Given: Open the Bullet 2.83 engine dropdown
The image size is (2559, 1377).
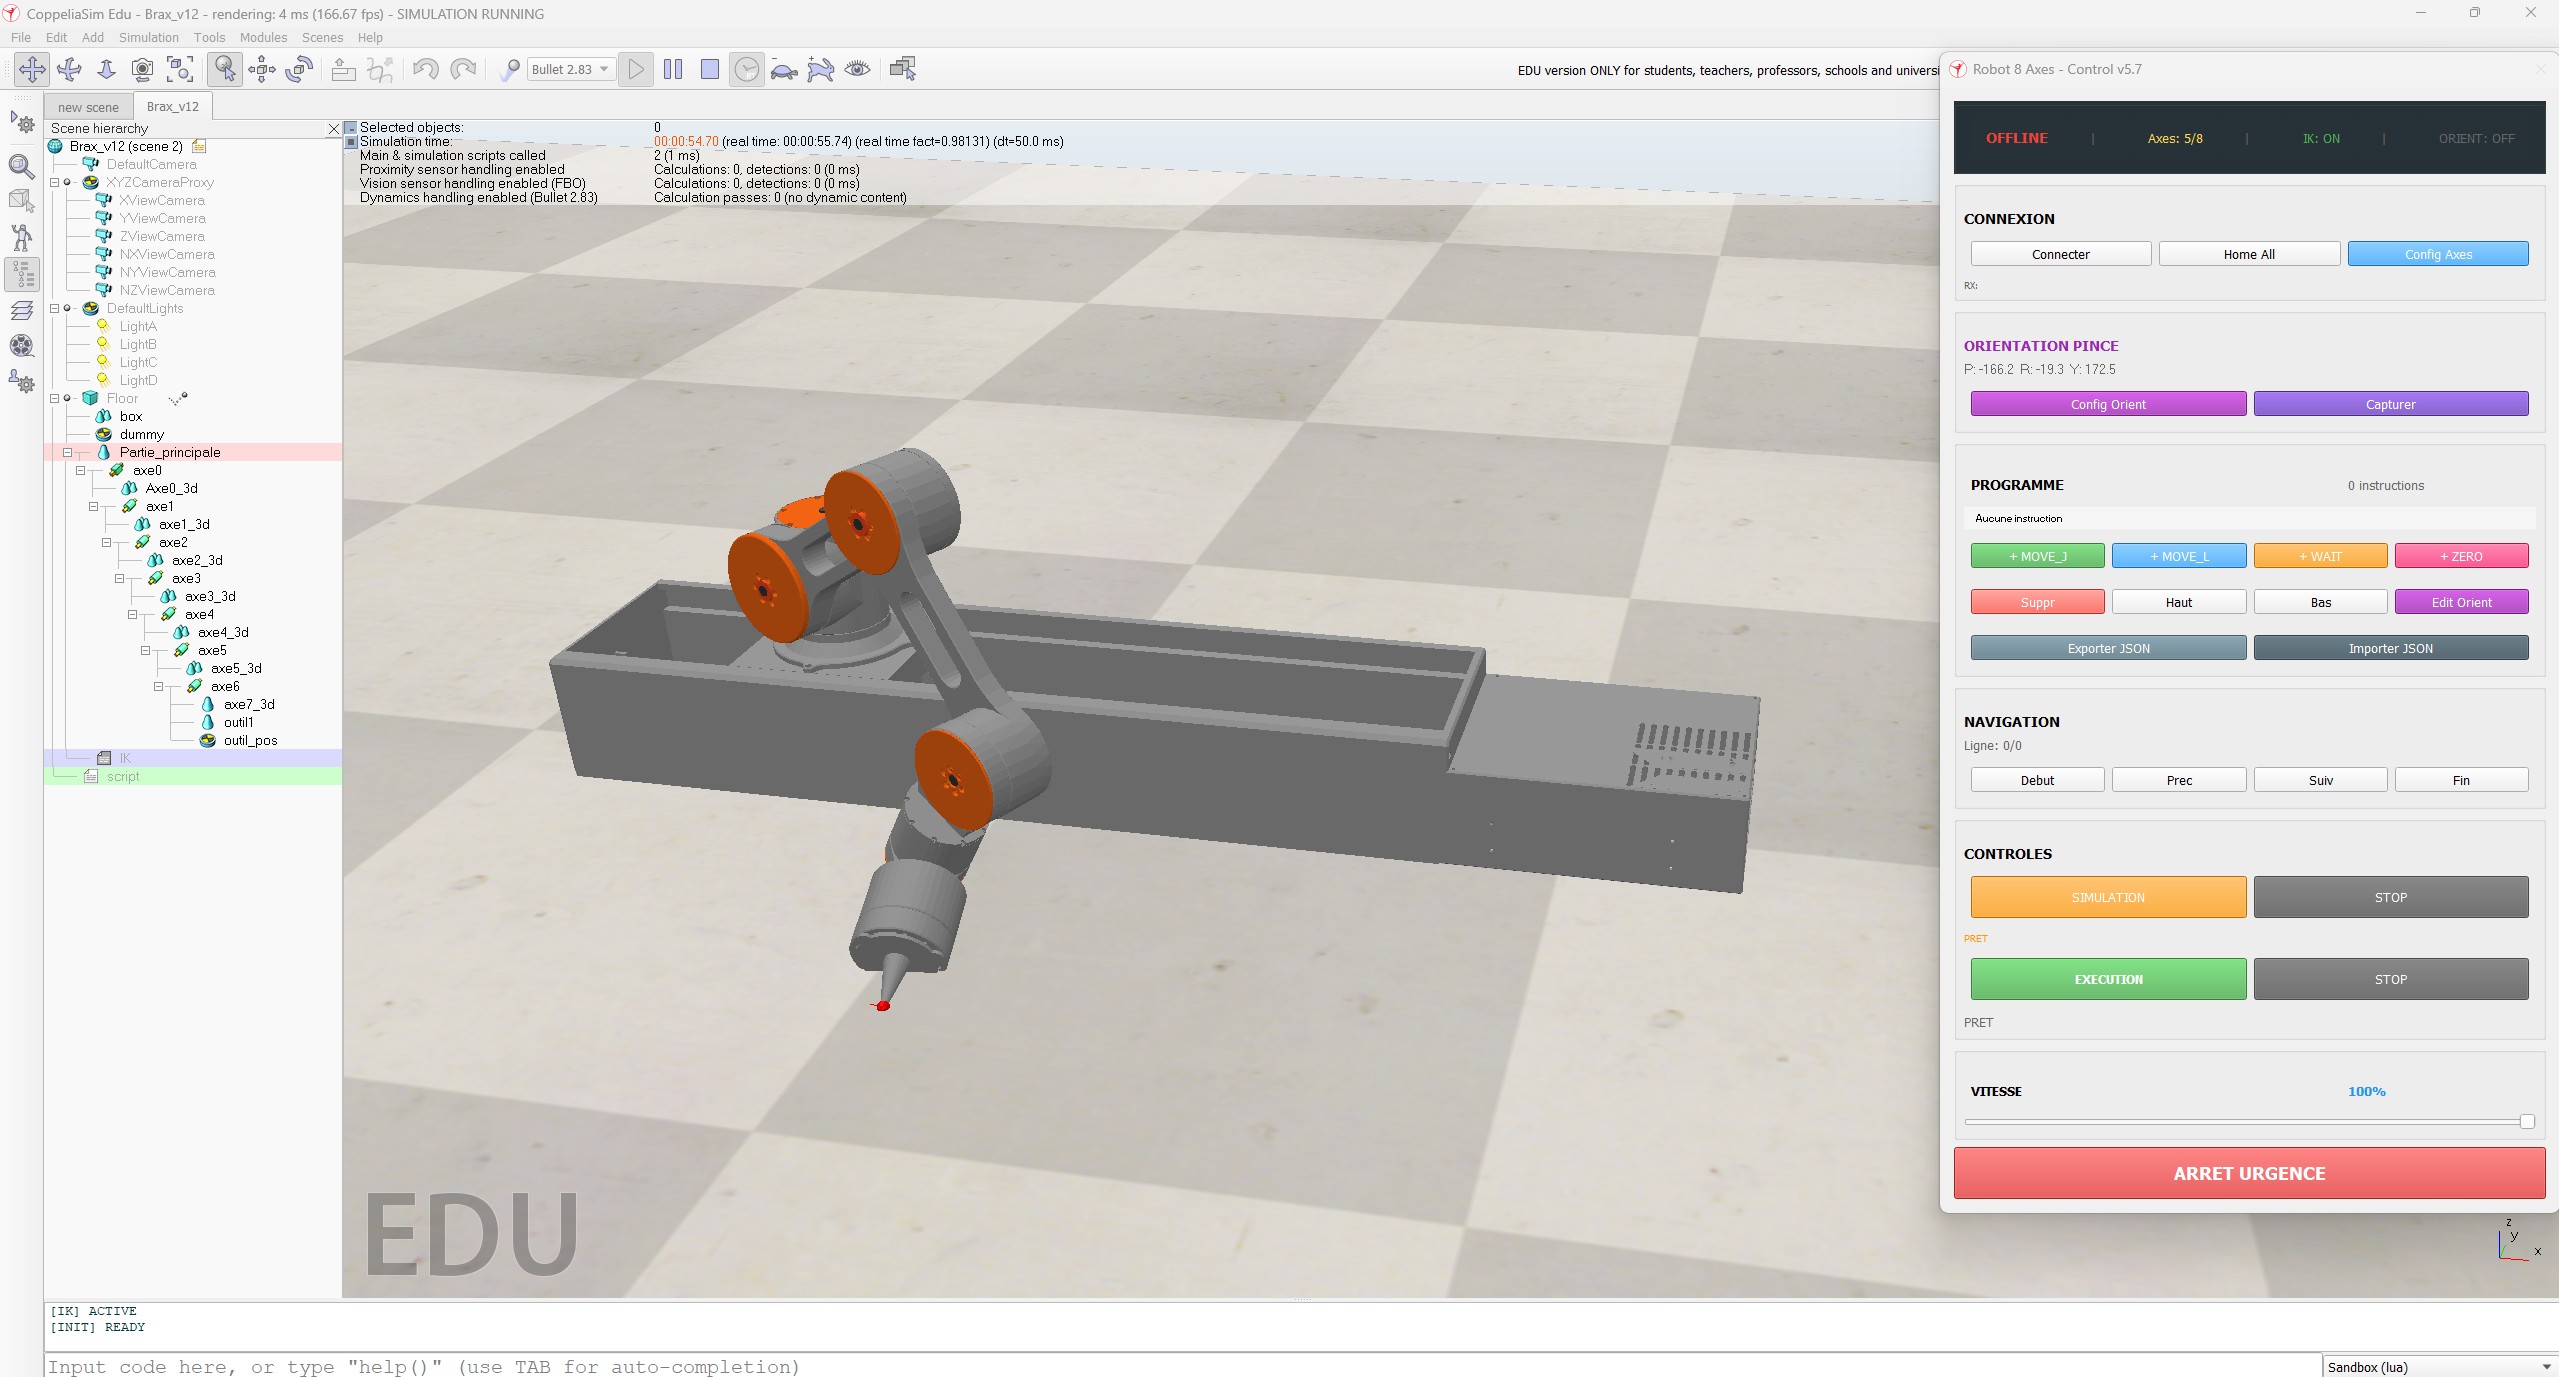Looking at the screenshot, I should point(571,69).
